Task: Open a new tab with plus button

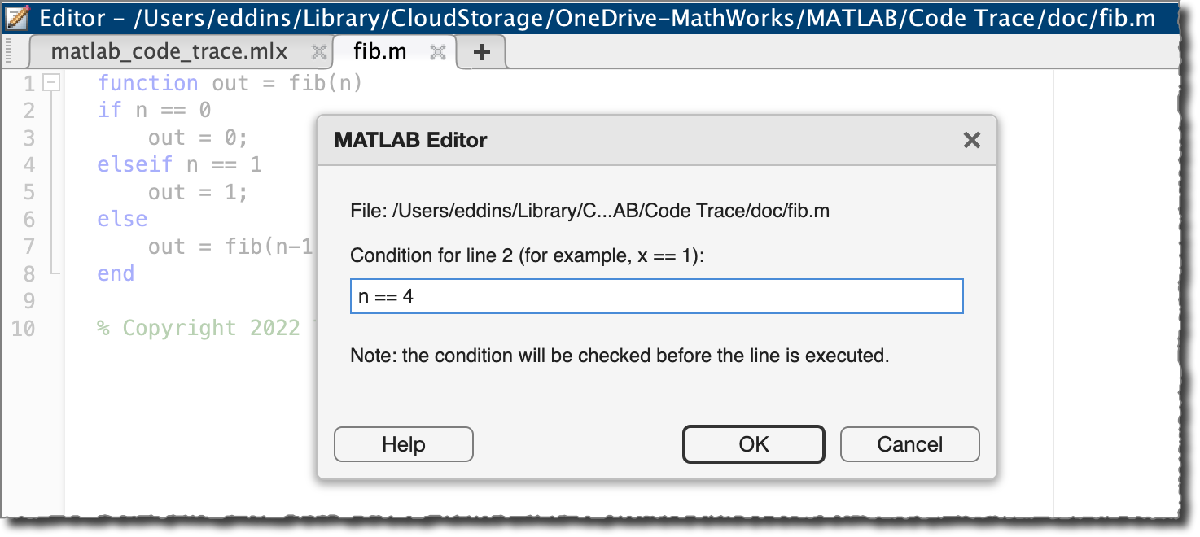Action: [482, 52]
